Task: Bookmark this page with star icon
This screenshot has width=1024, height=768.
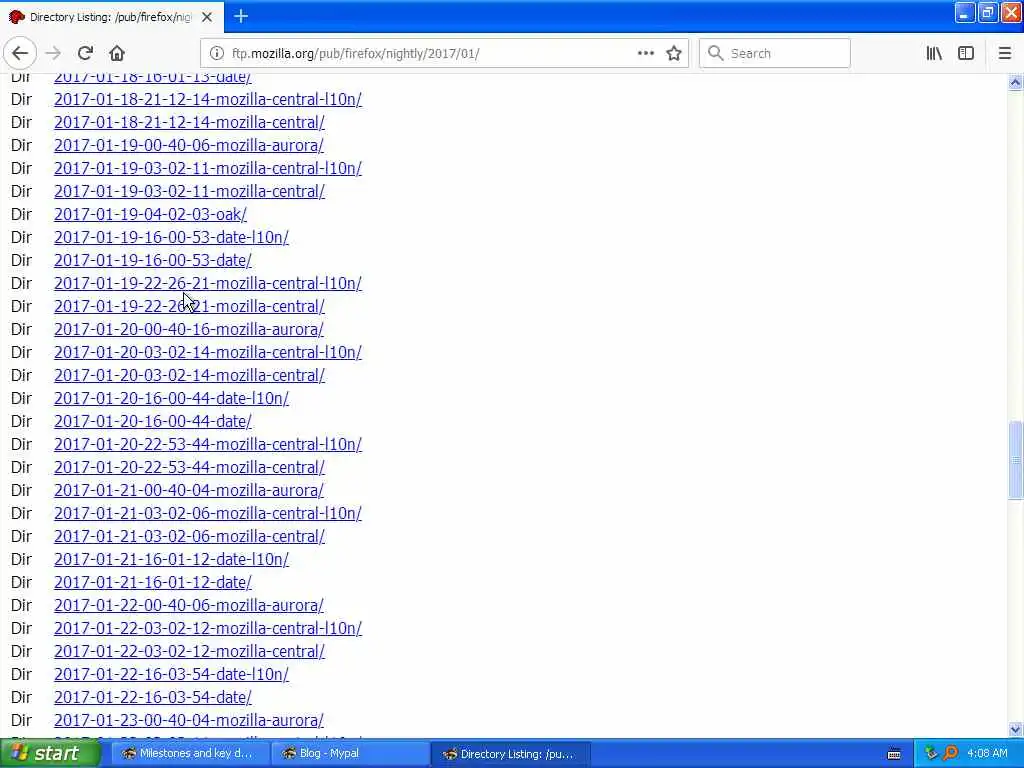Action: [x=674, y=54]
